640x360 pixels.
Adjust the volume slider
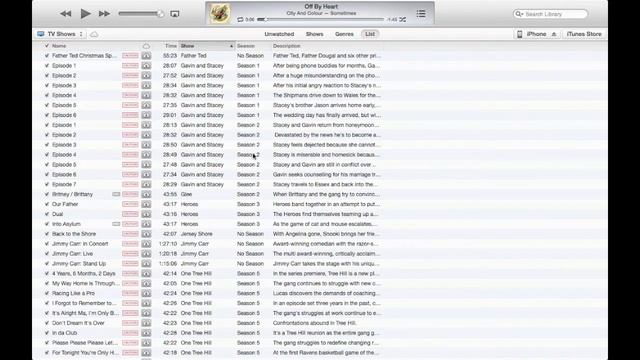[x=141, y=14]
